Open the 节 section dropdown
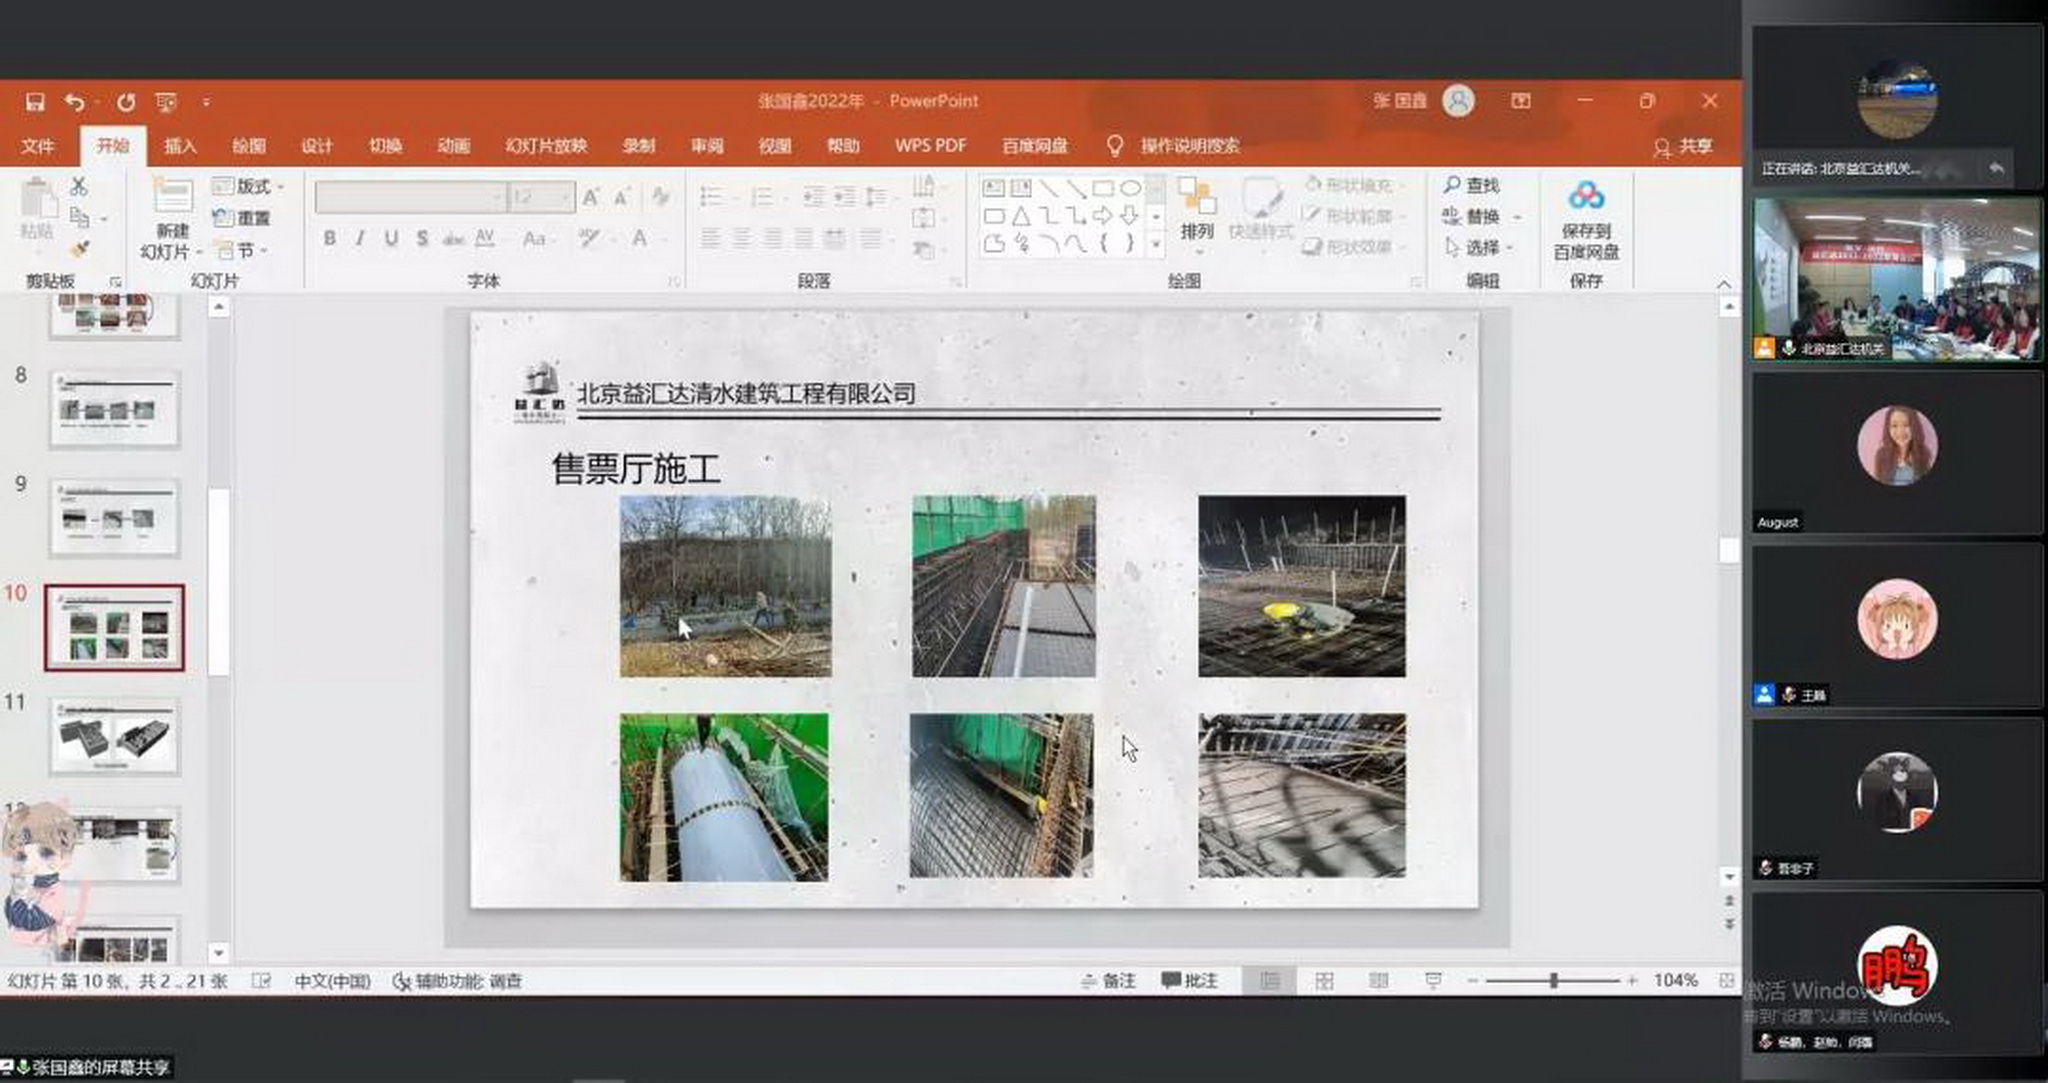Viewport: 2048px width, 1083px height. 241,249
